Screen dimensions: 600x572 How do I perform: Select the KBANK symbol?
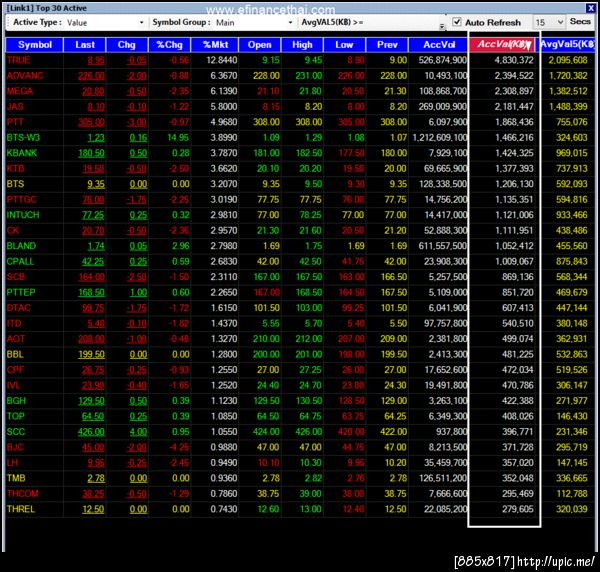point(22,153)
